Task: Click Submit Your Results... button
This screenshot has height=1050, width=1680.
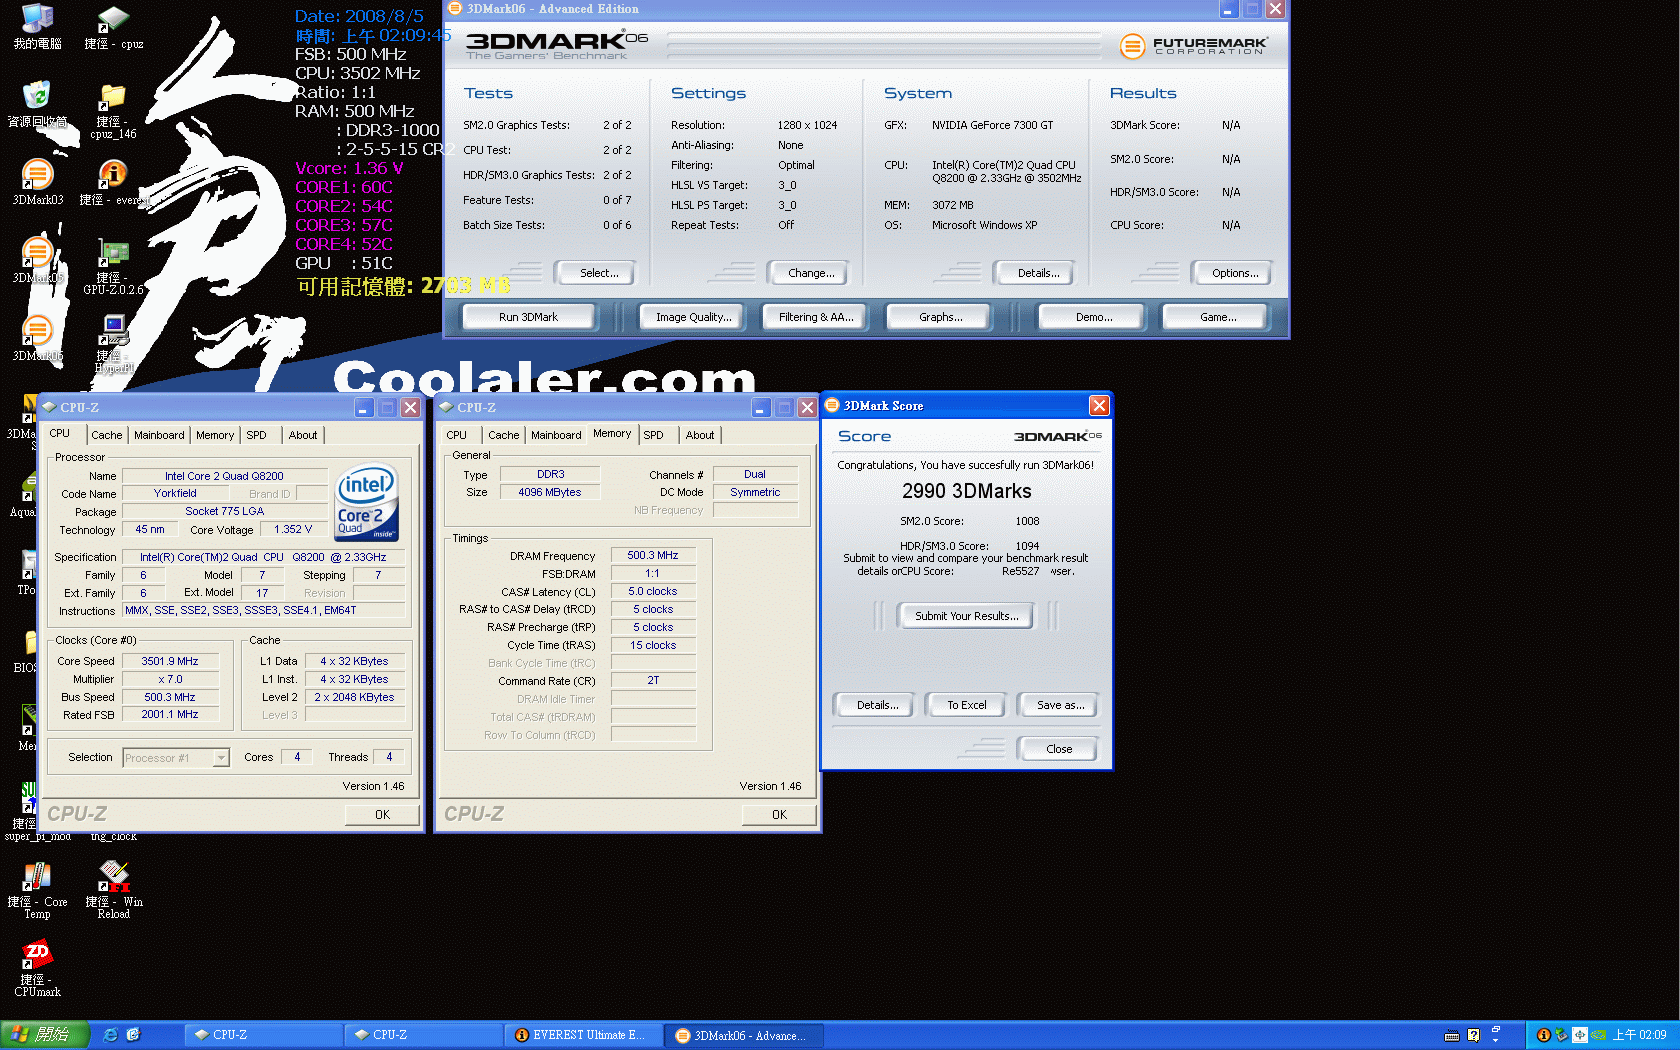Action: tap(967, 616)
